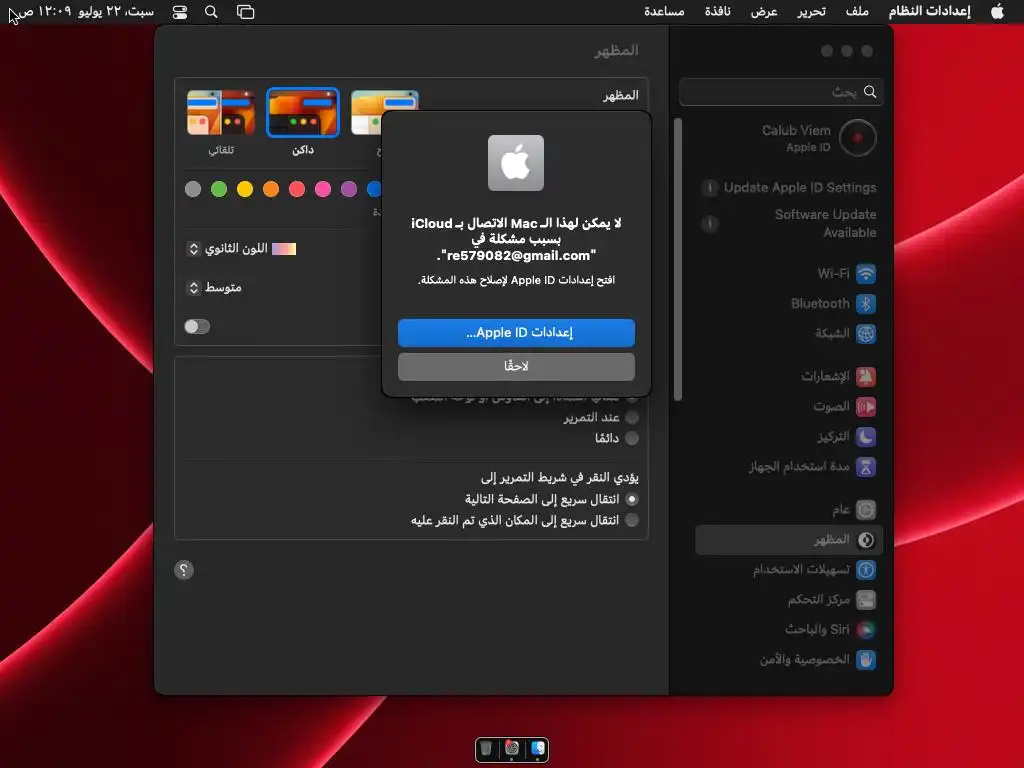Select the المظهر appearance icon in sidebar
Screen dimensions: 1024x768
865,539
